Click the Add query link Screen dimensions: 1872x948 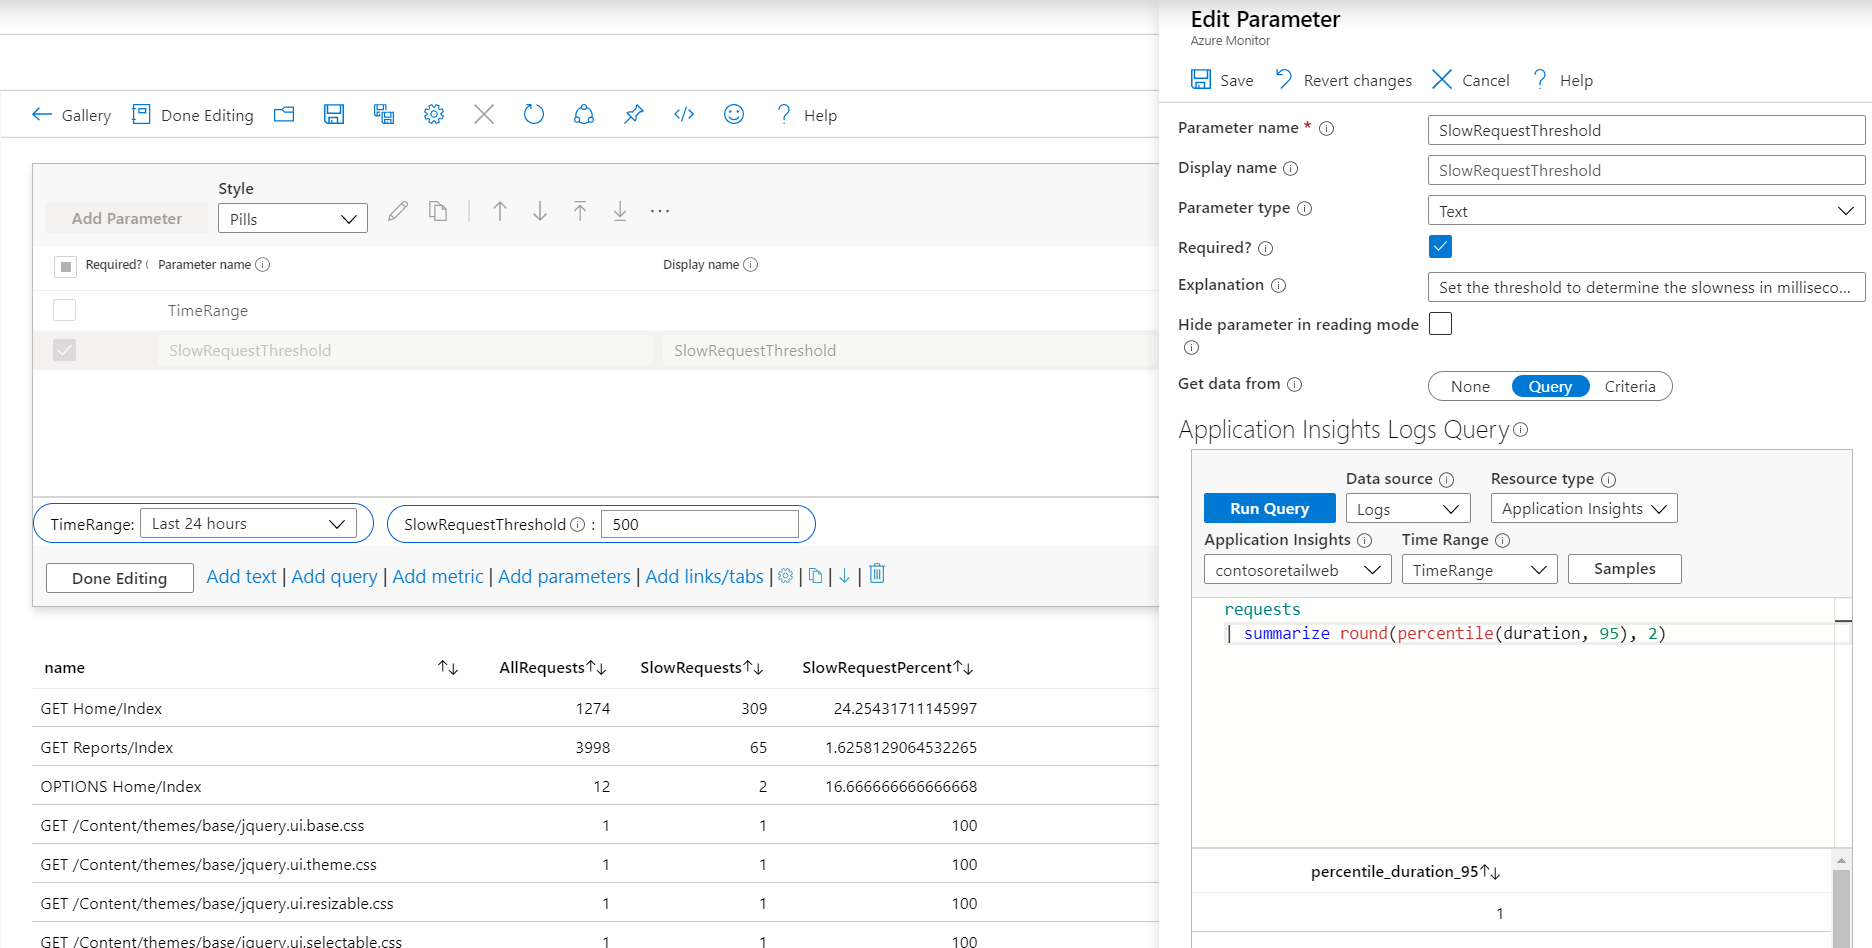click(x=334, y=577)
